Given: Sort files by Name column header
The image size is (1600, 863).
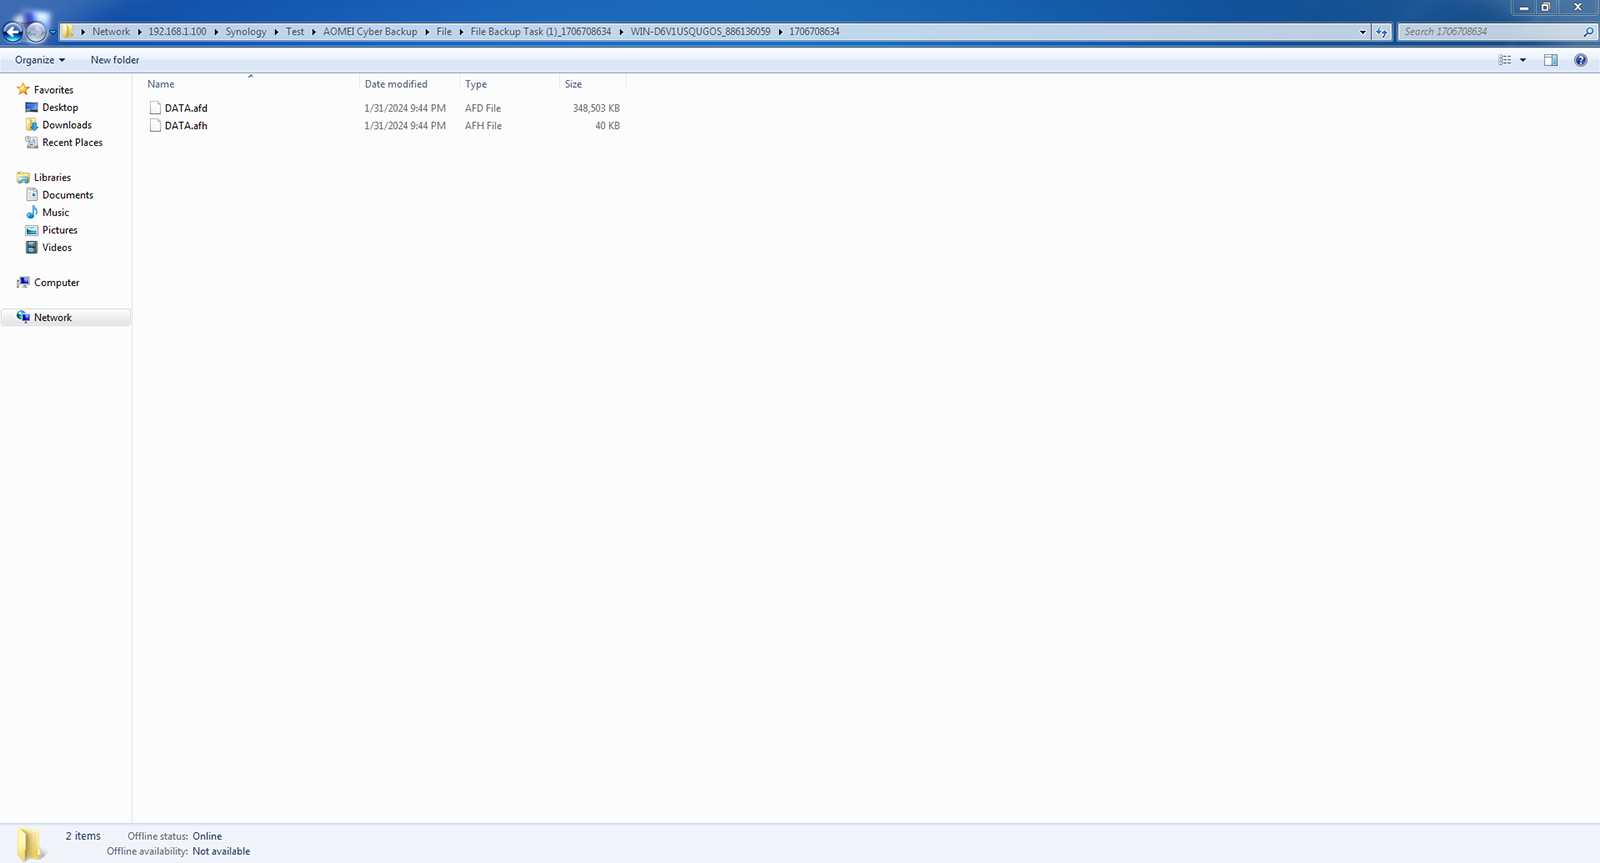Looking at the screenshot, I should pos(161,84).
